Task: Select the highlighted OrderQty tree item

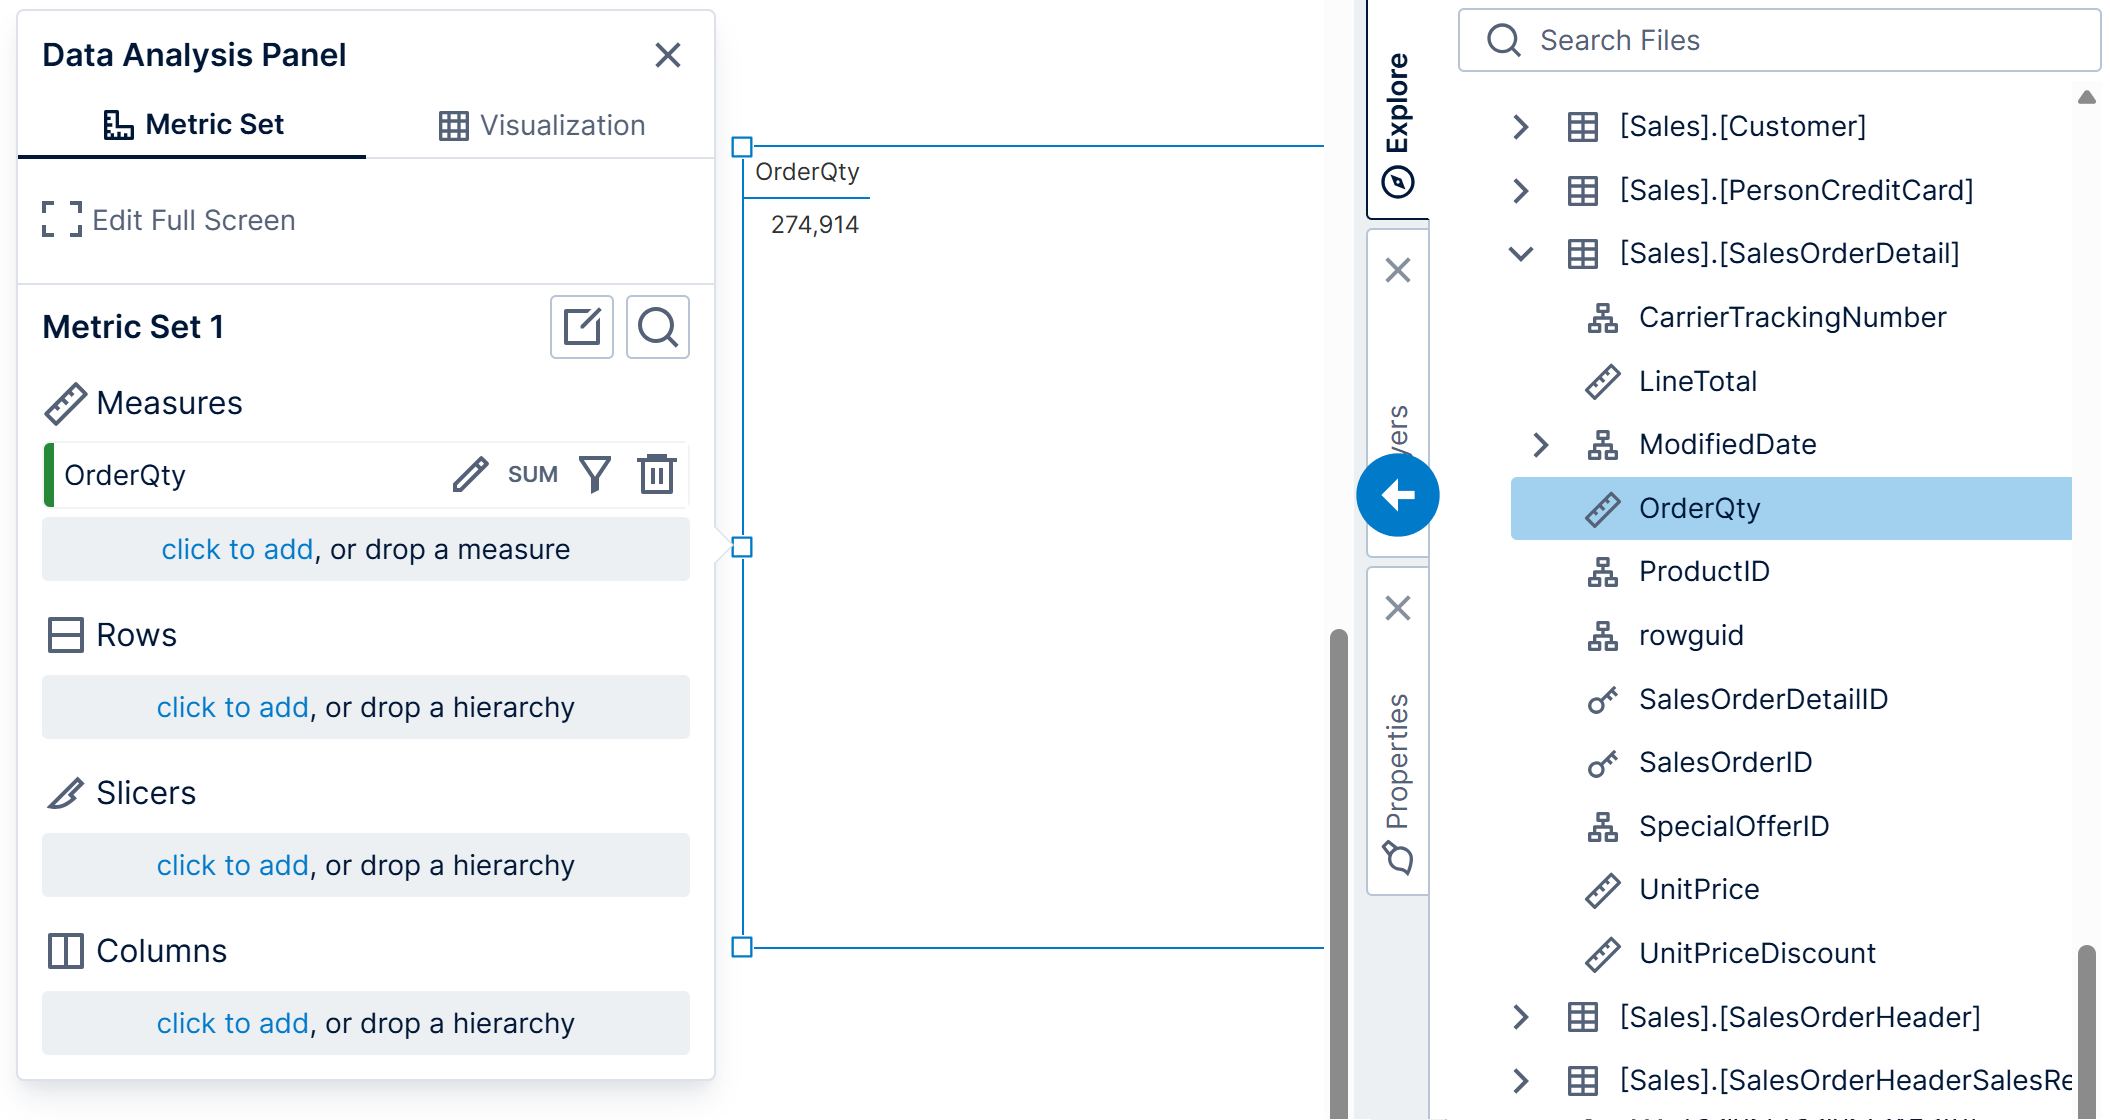Action: pos(1791,508)
